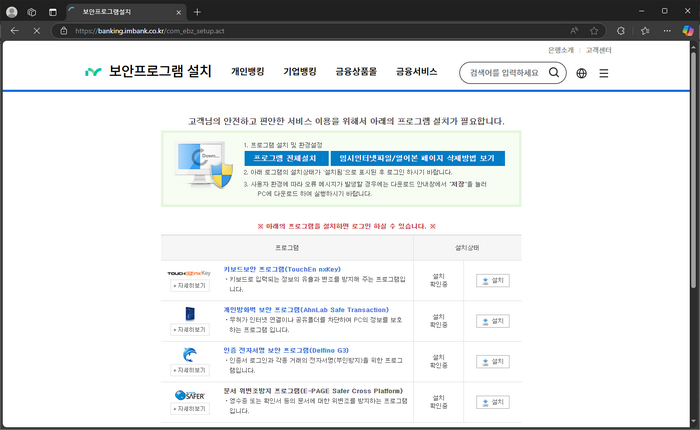Click the iM bank logo icon

pos(93,71)
